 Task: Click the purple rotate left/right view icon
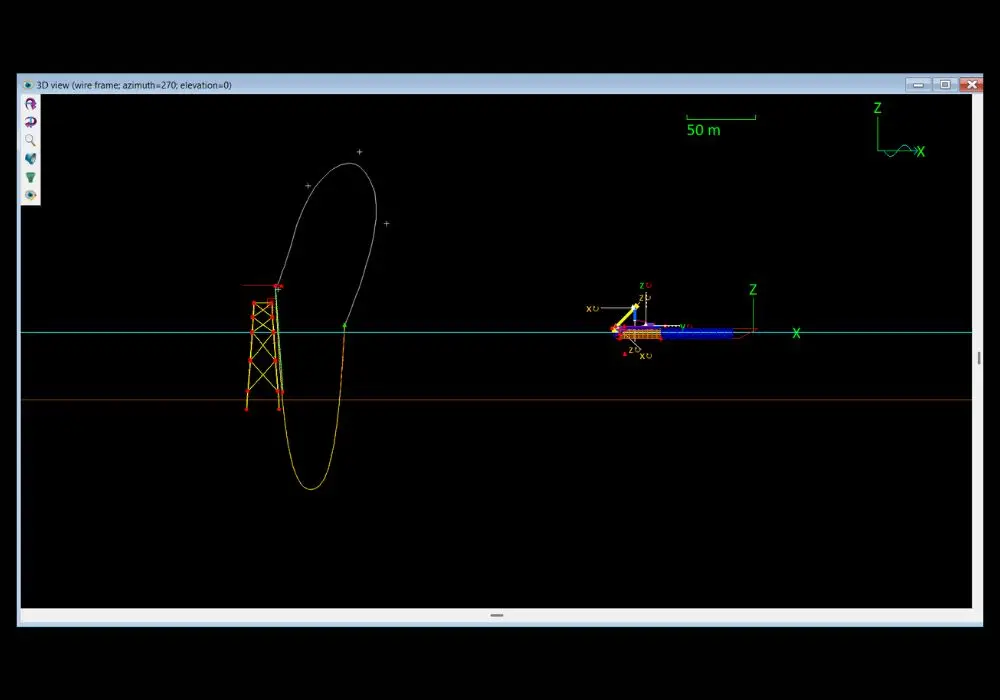pyautogui.click(x=31, y=122)
